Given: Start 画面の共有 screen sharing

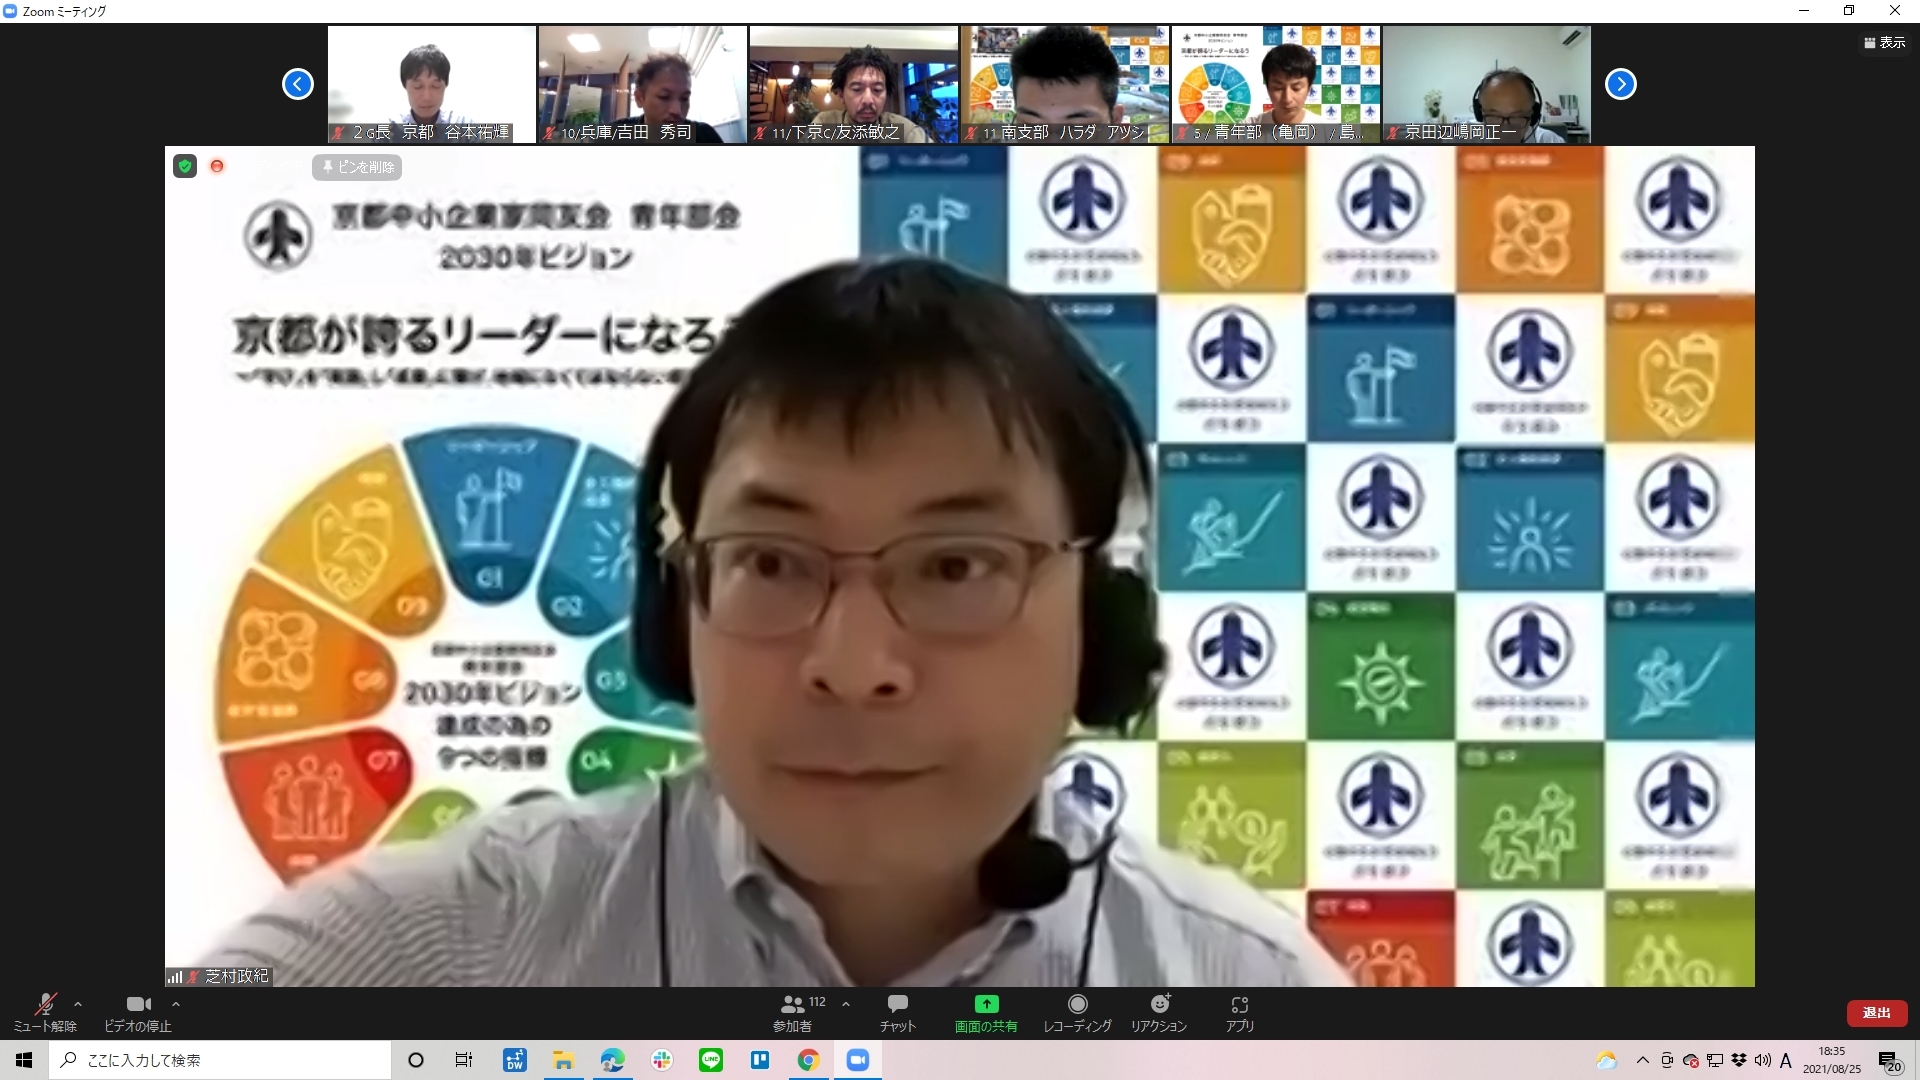Looking at the screenshot, I should [986, 1012].
